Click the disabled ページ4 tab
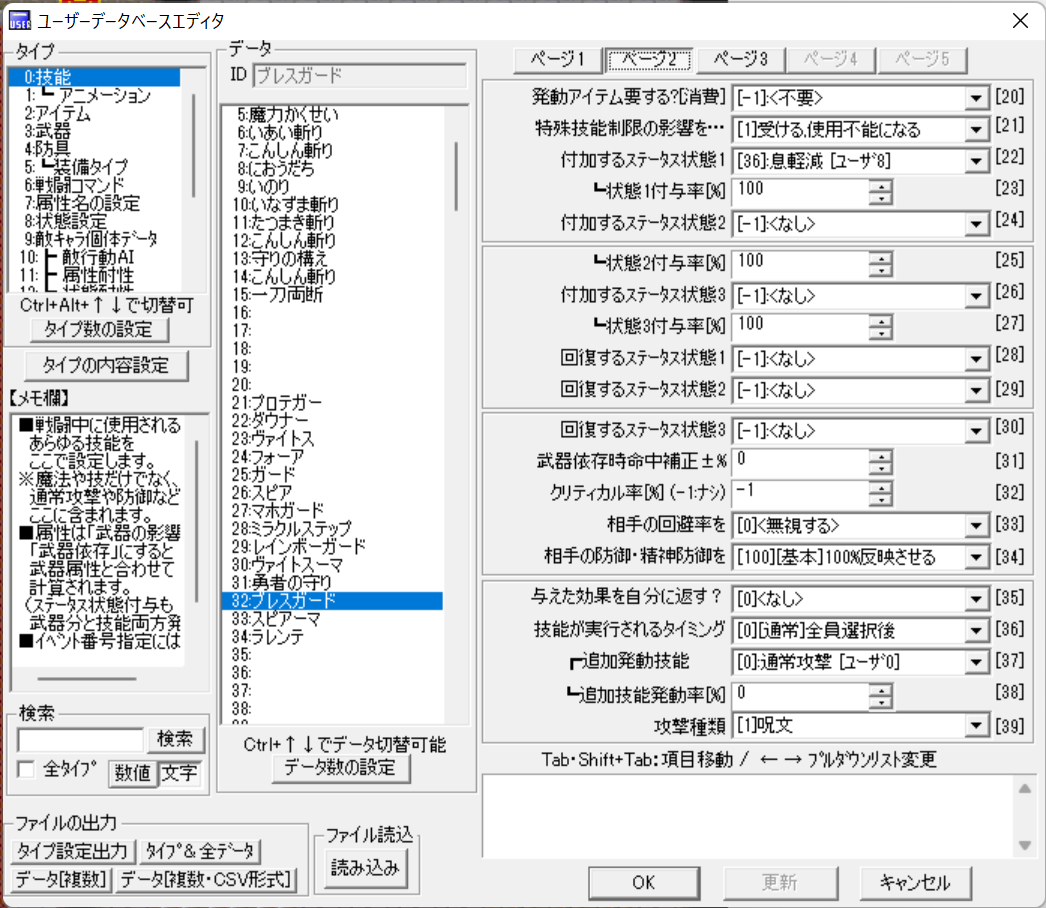 coord(831,59)
